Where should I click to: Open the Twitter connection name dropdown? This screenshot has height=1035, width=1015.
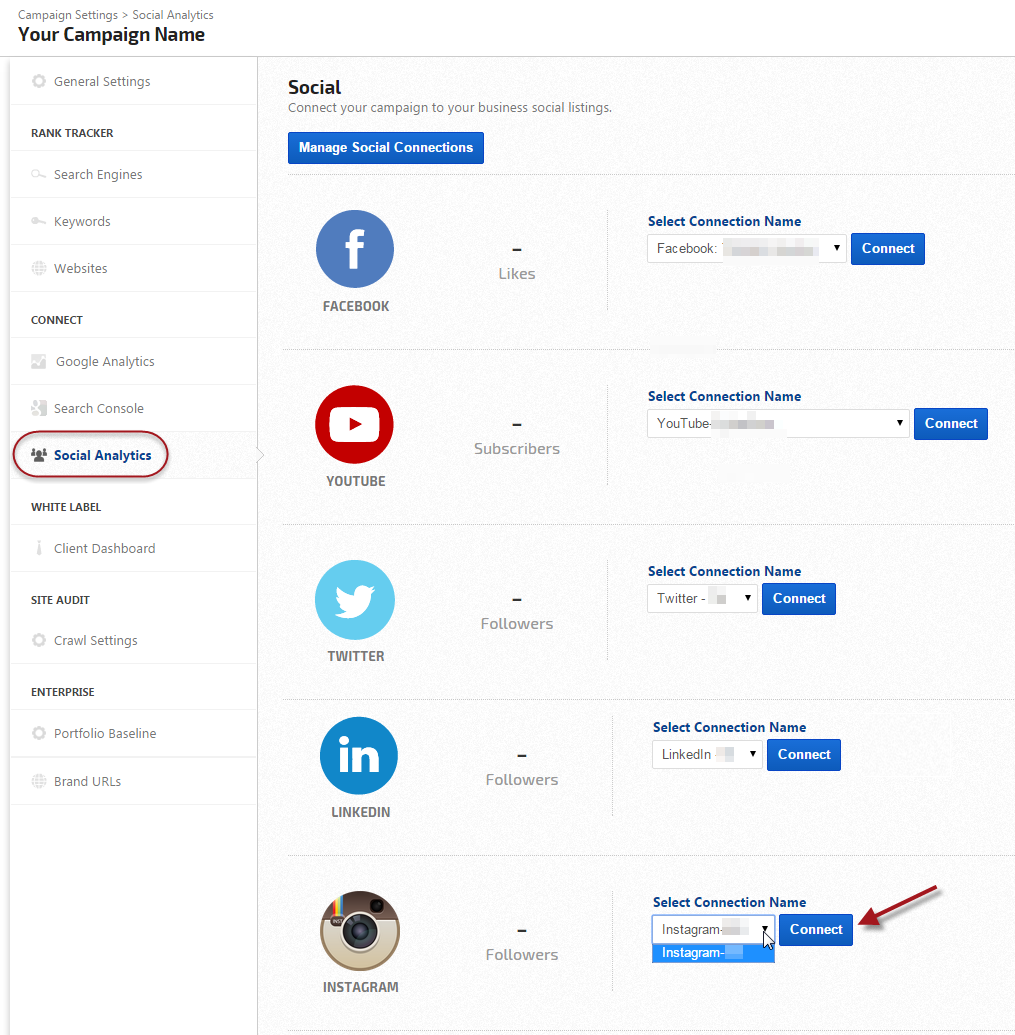[x=701, y=599]
